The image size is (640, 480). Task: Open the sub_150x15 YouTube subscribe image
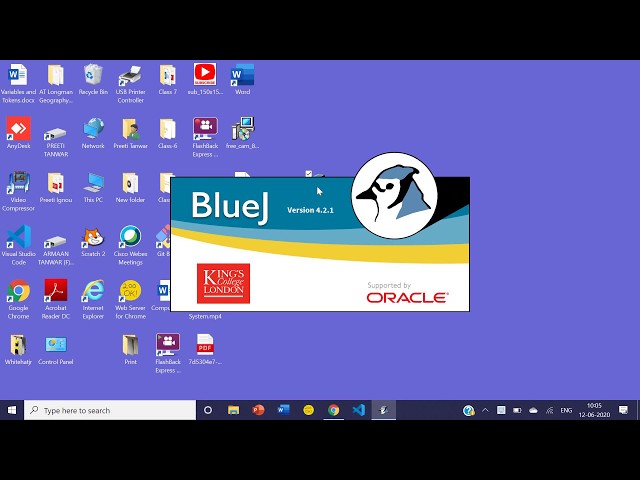click(x=205, y=80)
